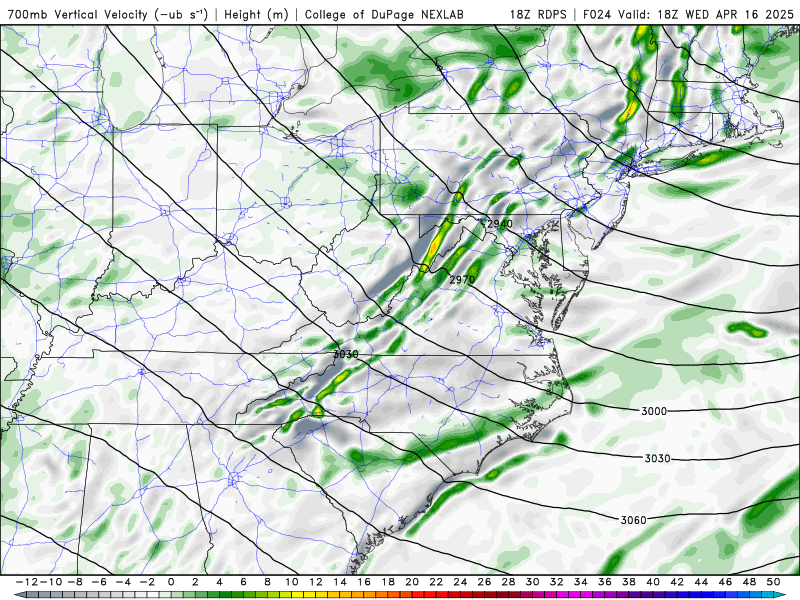Click the 38 value on the color scale
Screen dimensions: 800x600
click(629, 582)
